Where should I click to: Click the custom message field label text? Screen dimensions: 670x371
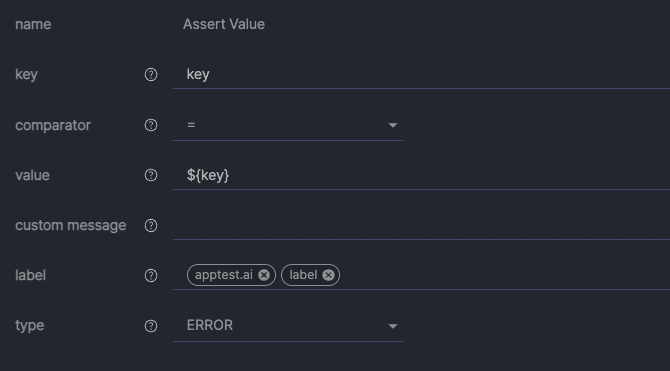[71, 225]
